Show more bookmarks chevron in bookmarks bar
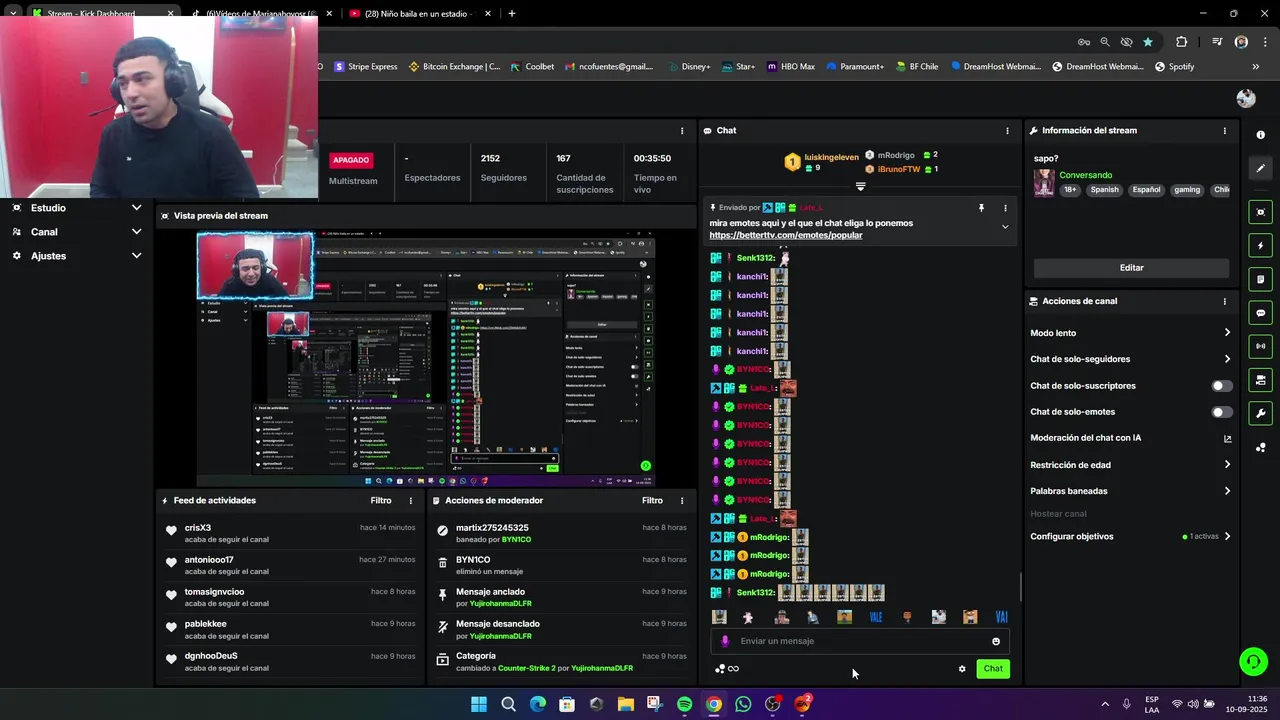The height and width of the screenshot is (720, 1280). click(x=1256, y=67)
